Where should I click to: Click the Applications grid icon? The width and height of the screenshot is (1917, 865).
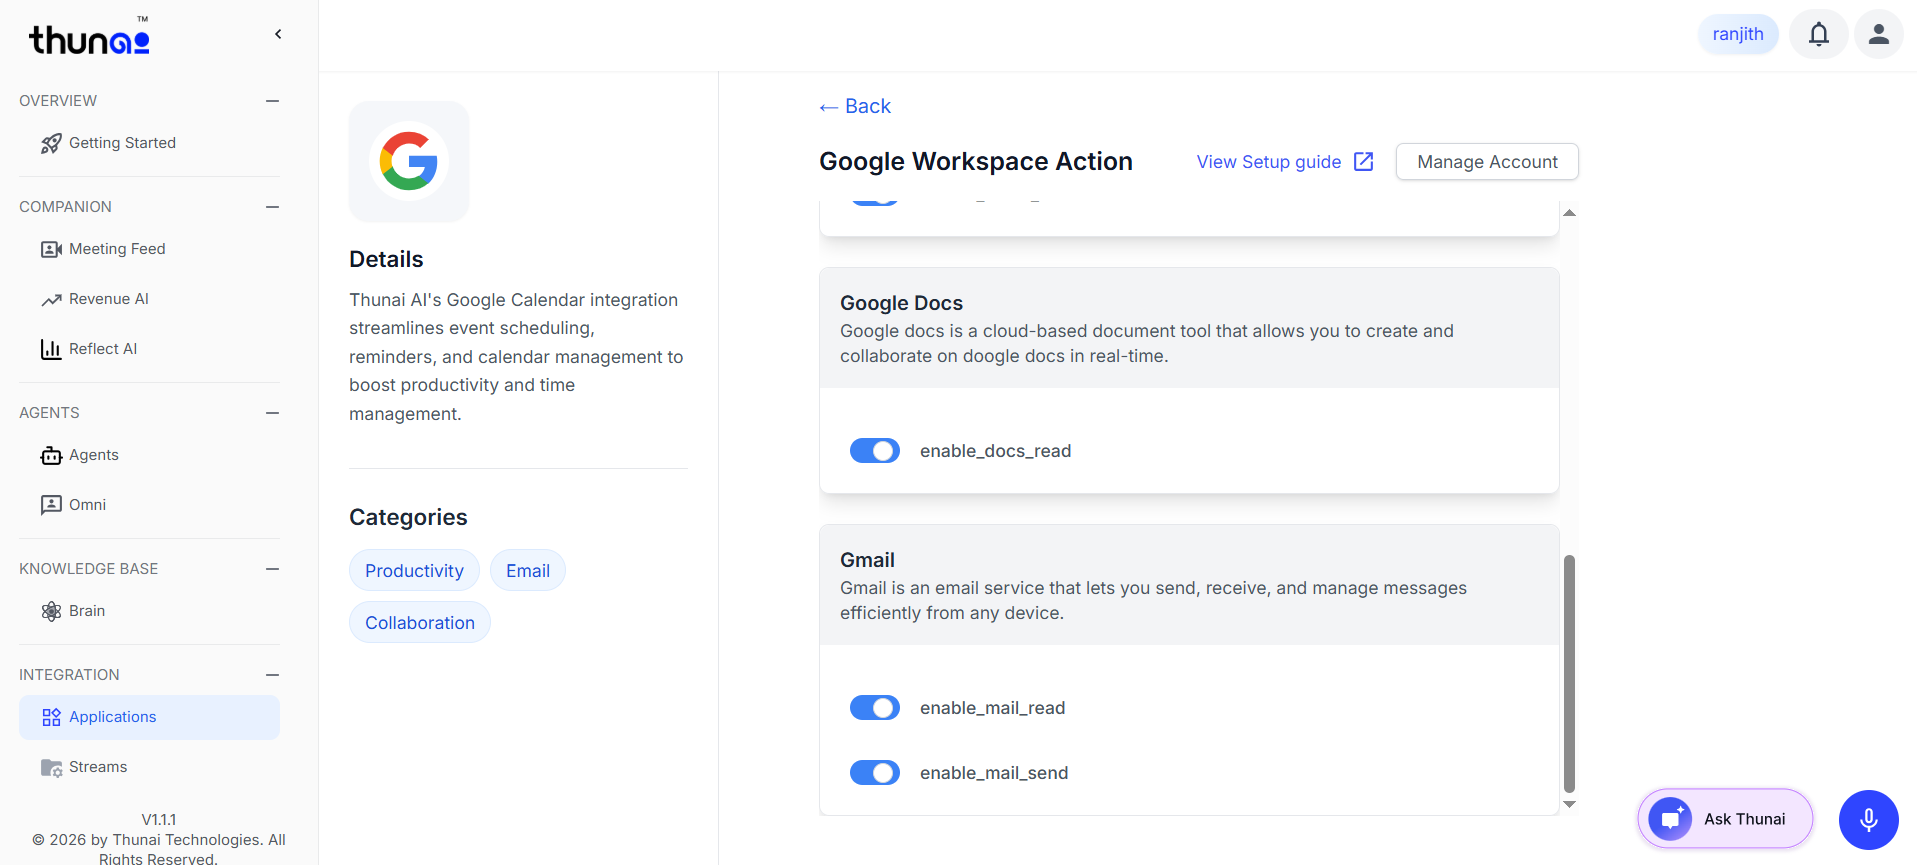[x=51, y=717]
